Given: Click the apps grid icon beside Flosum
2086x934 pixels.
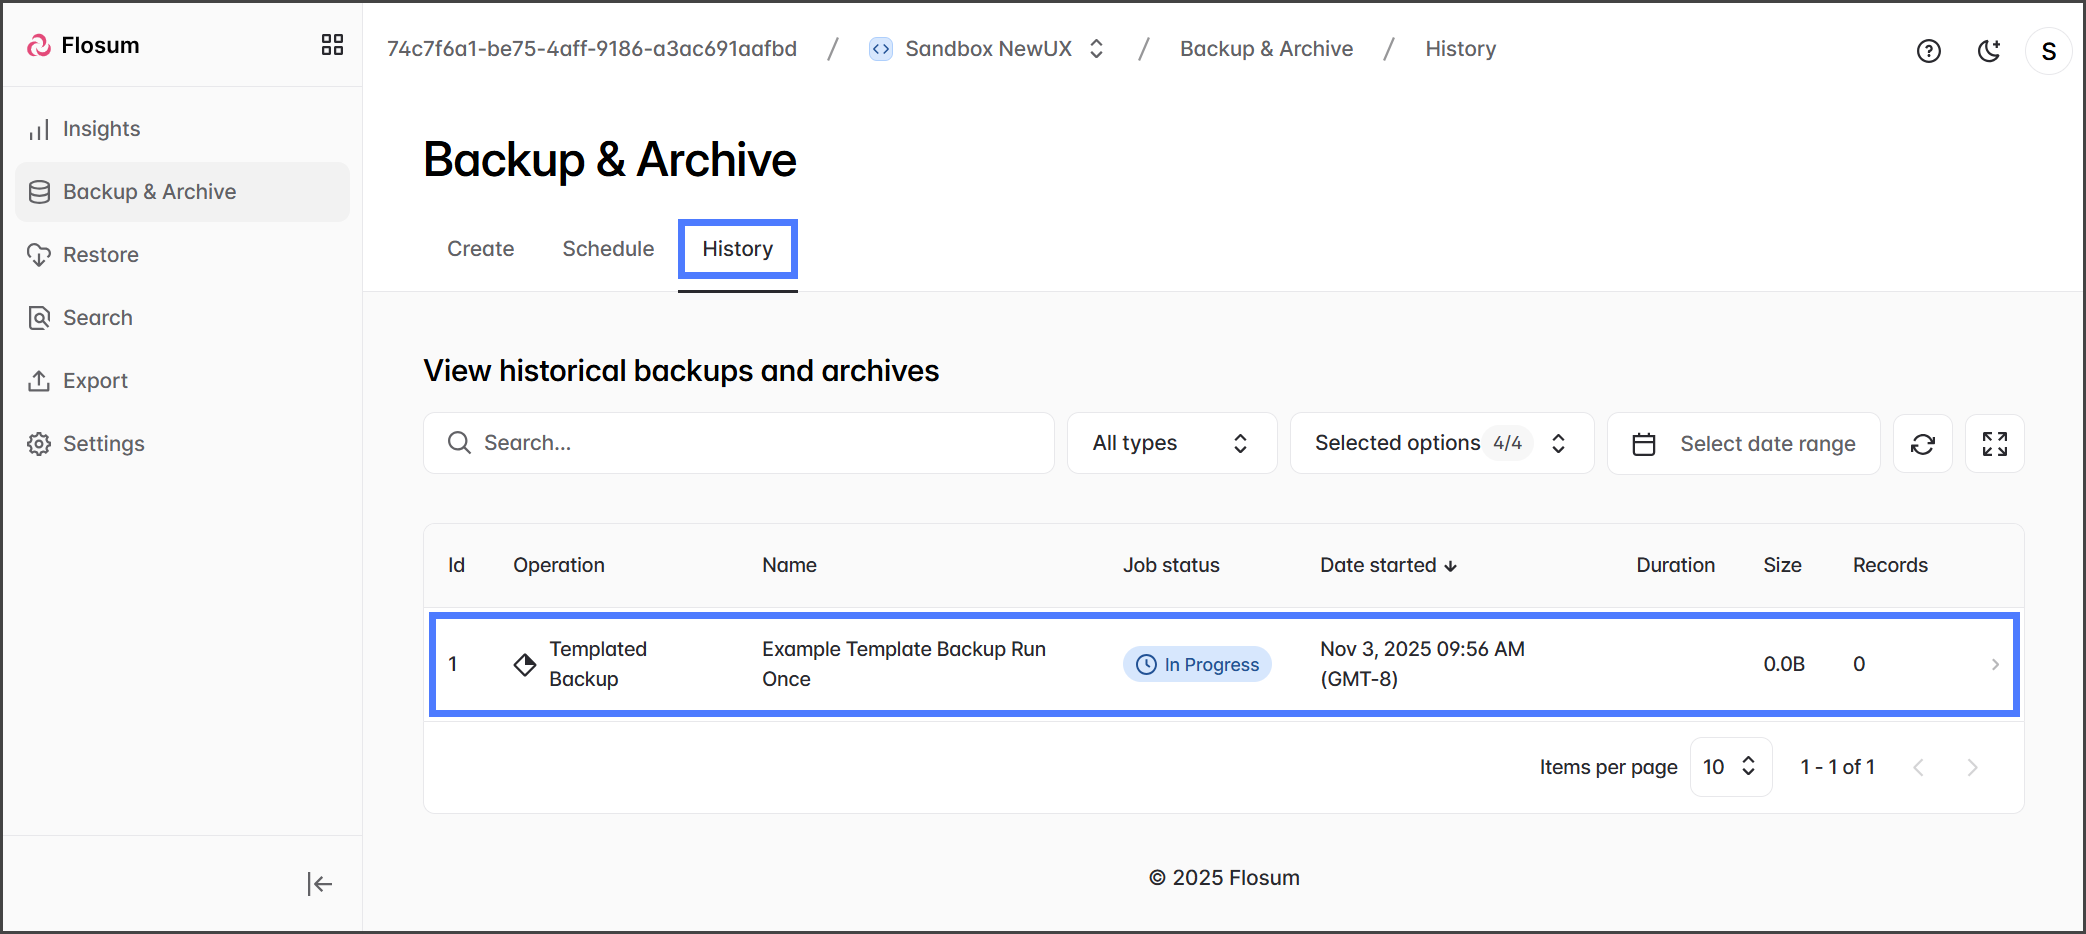Looking at the screenshot, I should click(332, 45).
